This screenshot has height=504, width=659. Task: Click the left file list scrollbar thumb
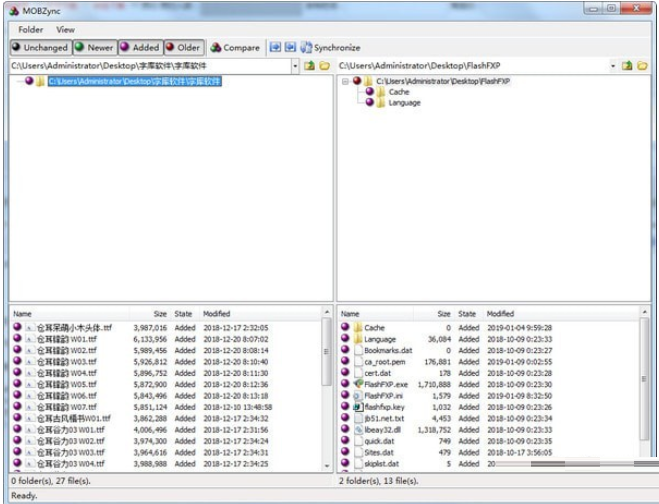(327, 351)
